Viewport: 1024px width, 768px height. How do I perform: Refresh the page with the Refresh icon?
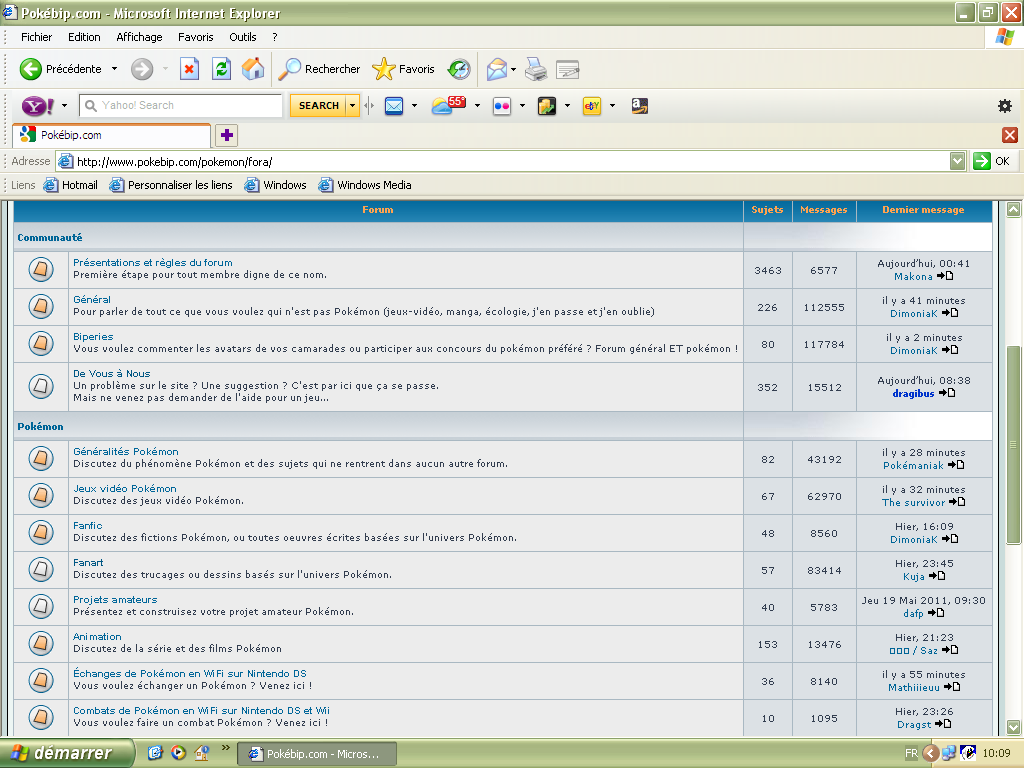click(221, 69)
